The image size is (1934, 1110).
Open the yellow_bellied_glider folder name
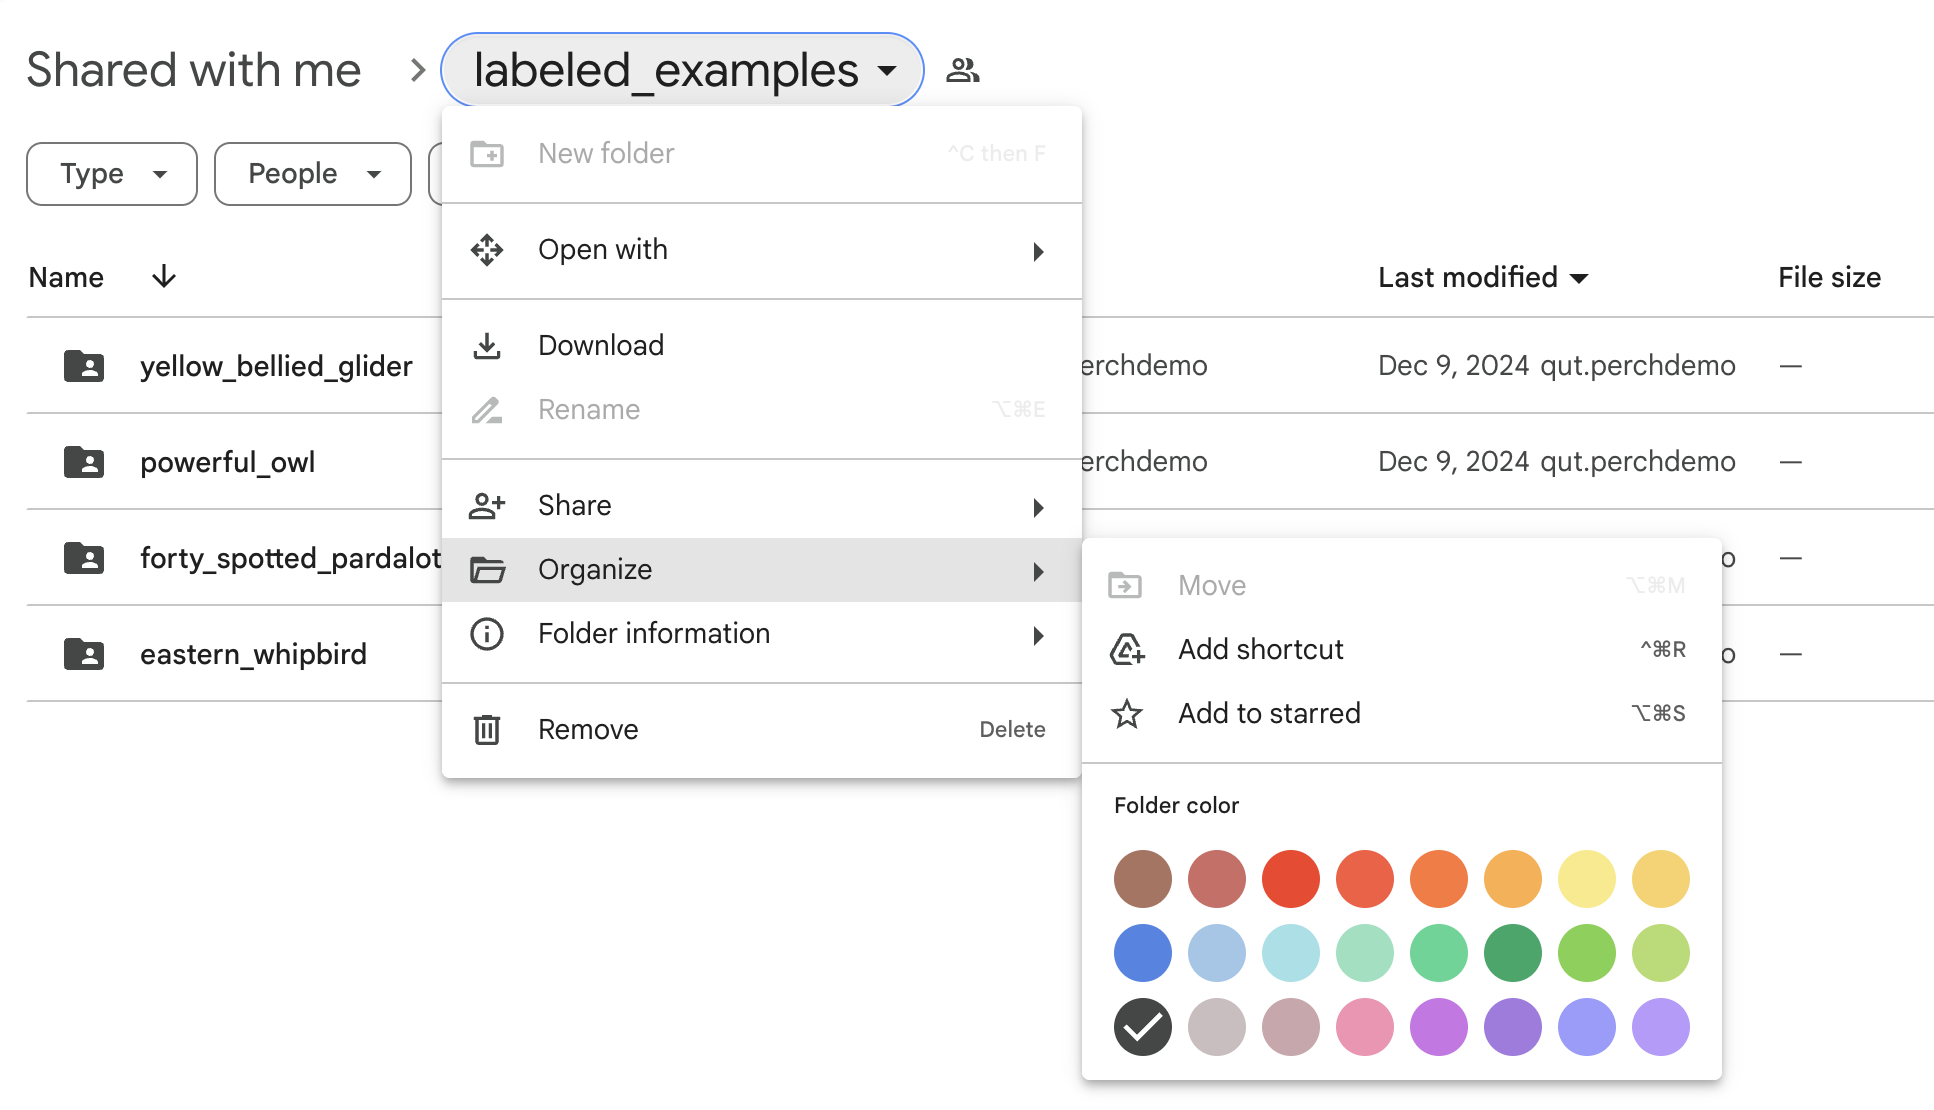(x=276, y=366)
